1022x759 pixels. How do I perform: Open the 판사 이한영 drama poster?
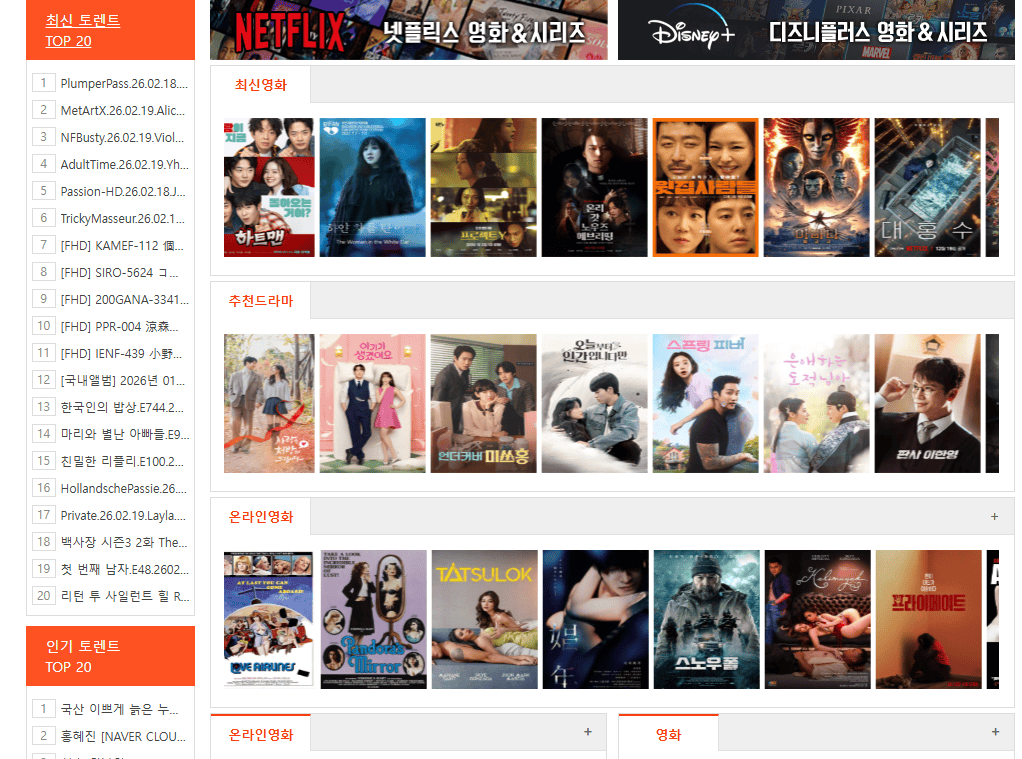pos(927,404)
